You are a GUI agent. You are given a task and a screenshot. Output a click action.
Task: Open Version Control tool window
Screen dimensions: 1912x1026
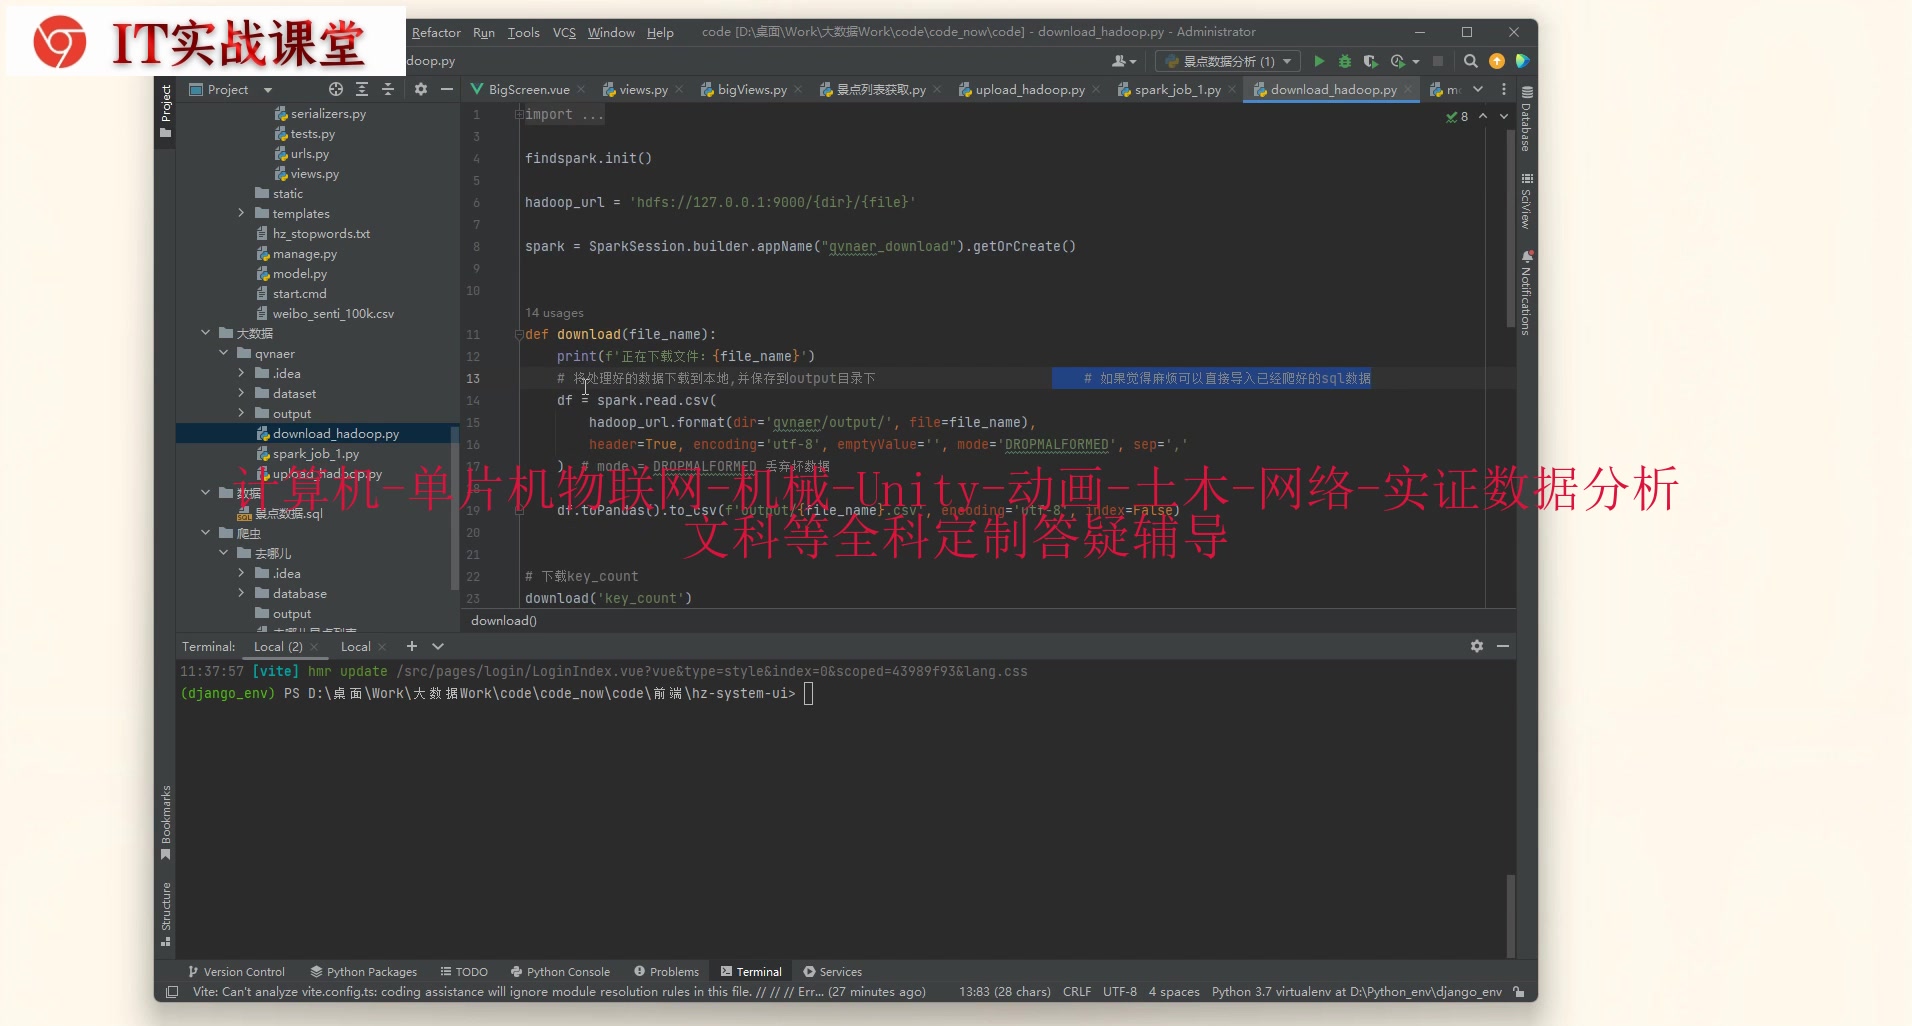point(236,971)
